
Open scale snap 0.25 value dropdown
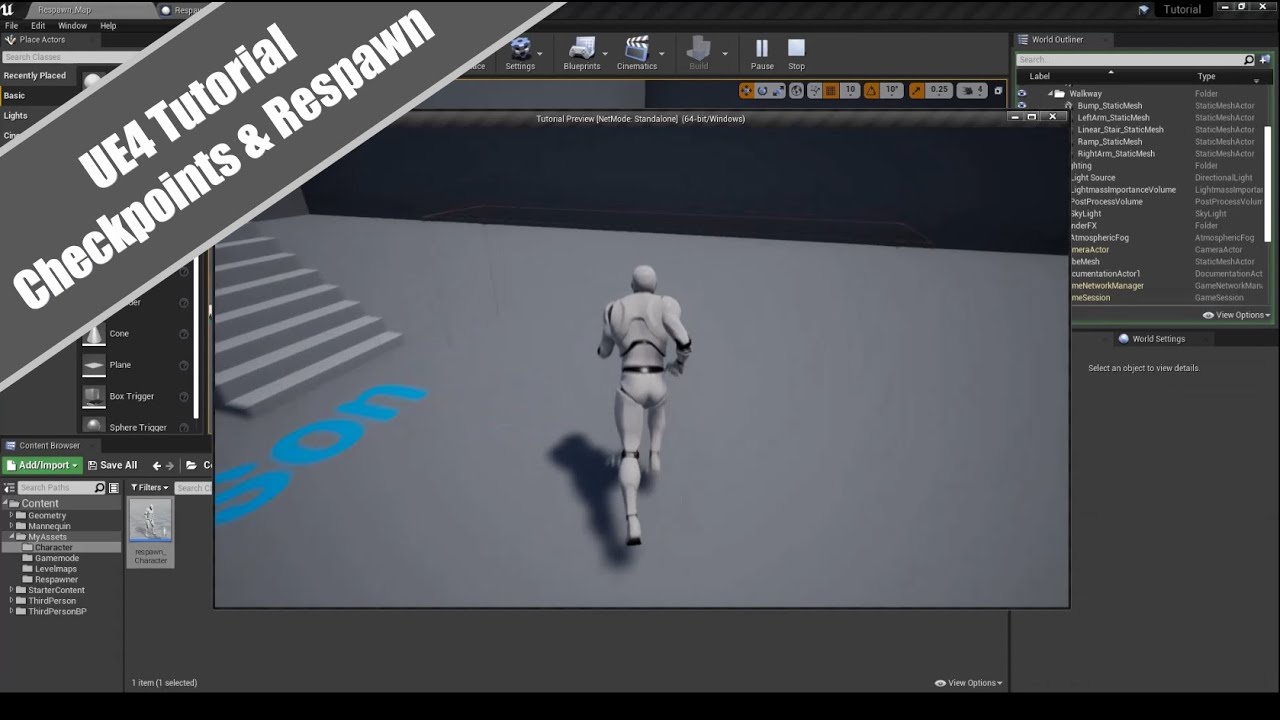[938, 90]
